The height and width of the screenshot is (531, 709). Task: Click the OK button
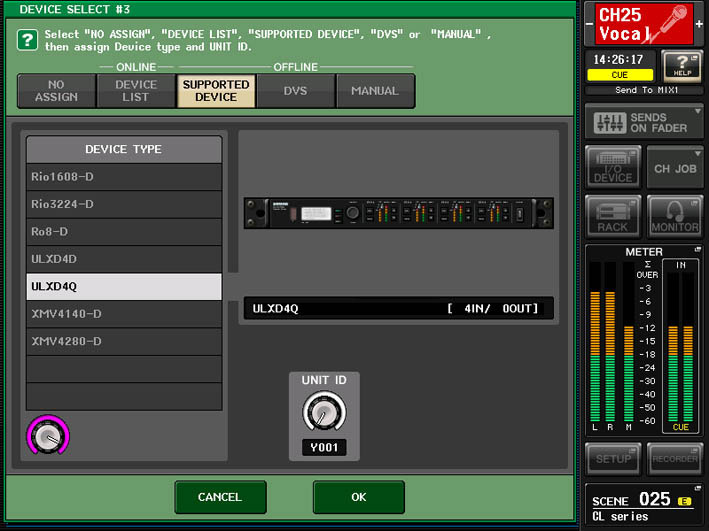coord(359,497)
